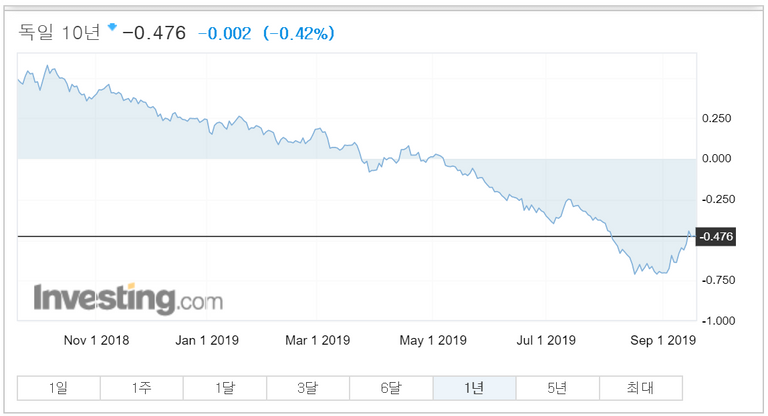Viewport: 768px width, 416px height.
Task: Click the Sep 1 2019 date label
Action: (661, 341)
